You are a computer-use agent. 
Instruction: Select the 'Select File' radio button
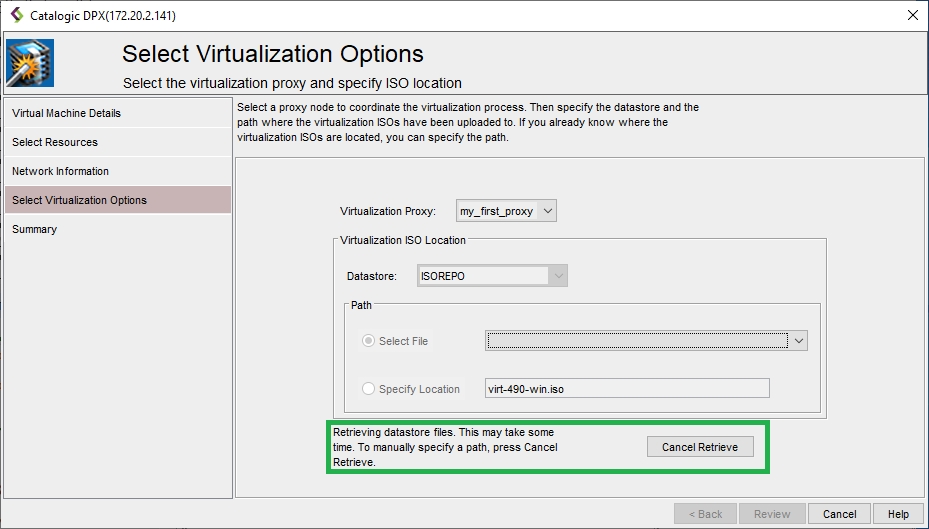click(x=369, y=341)
